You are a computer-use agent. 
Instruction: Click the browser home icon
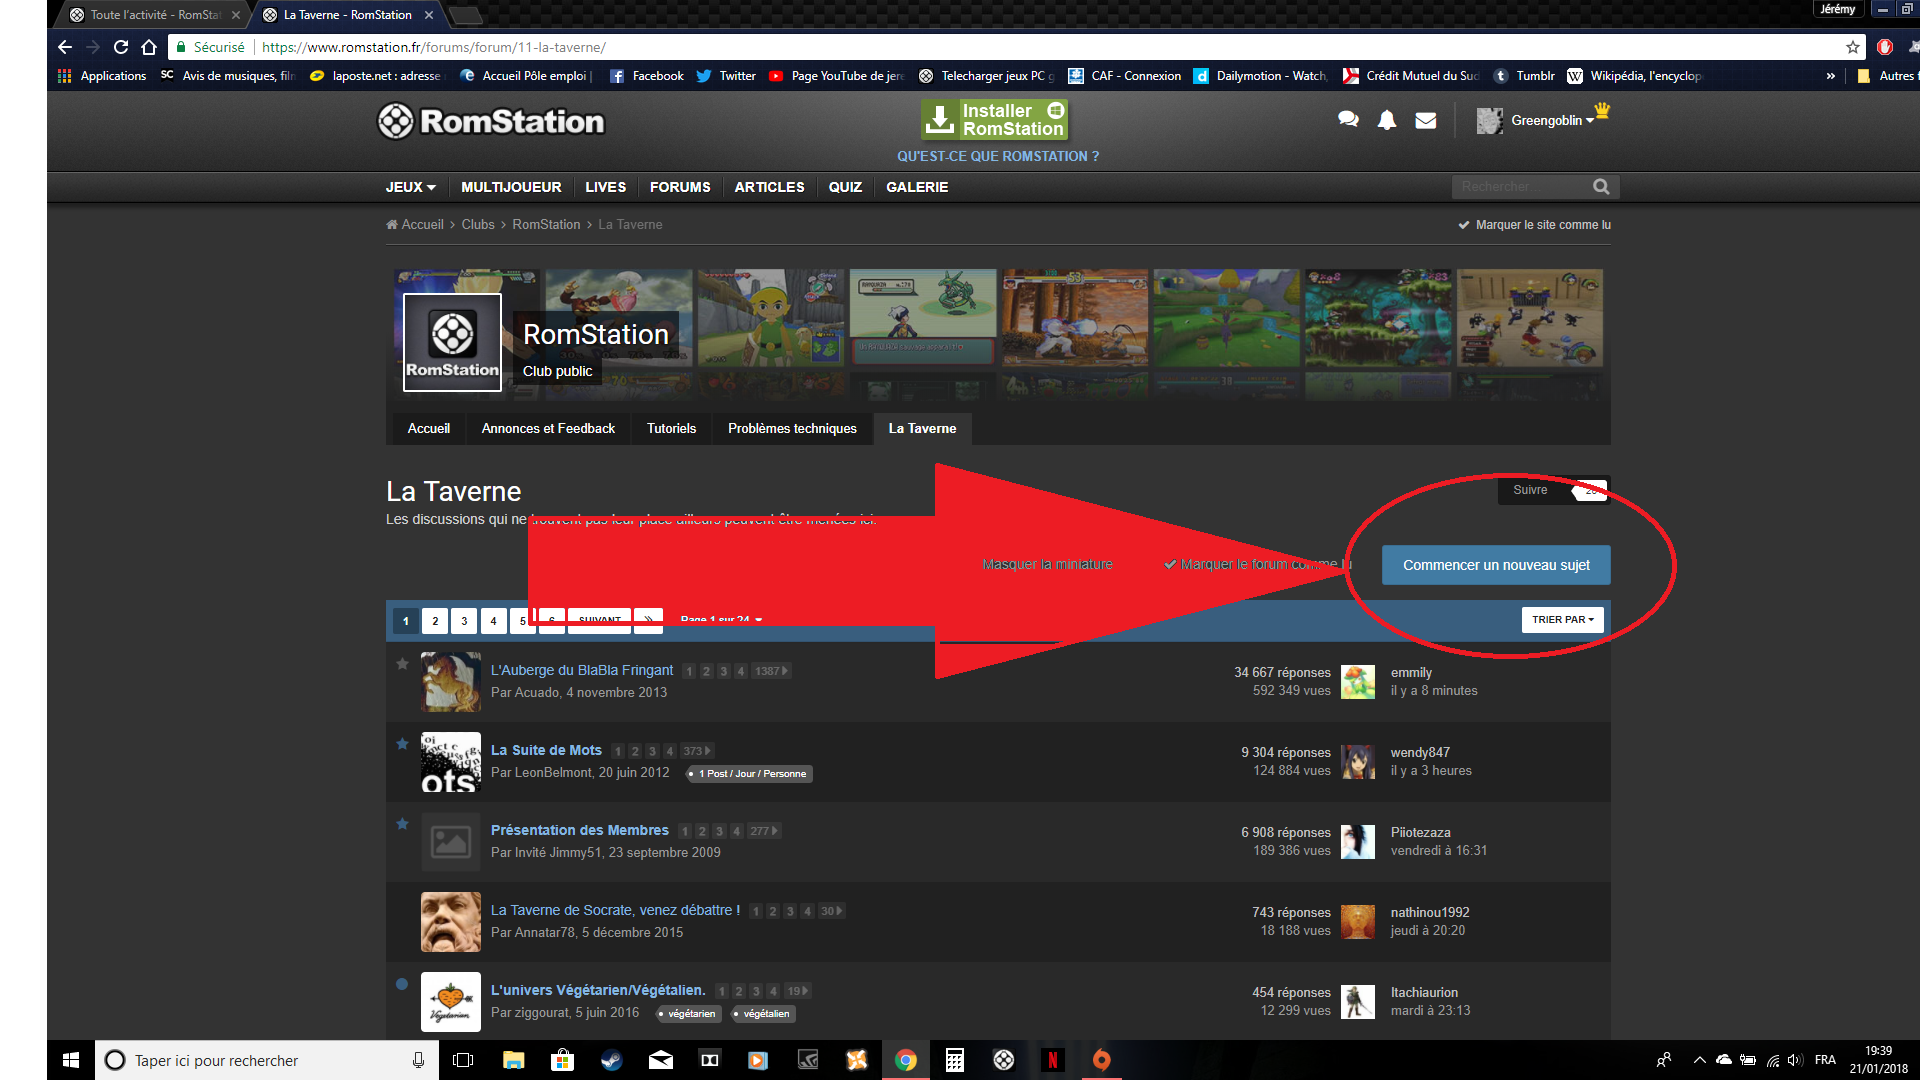click(x=149, y=47)
